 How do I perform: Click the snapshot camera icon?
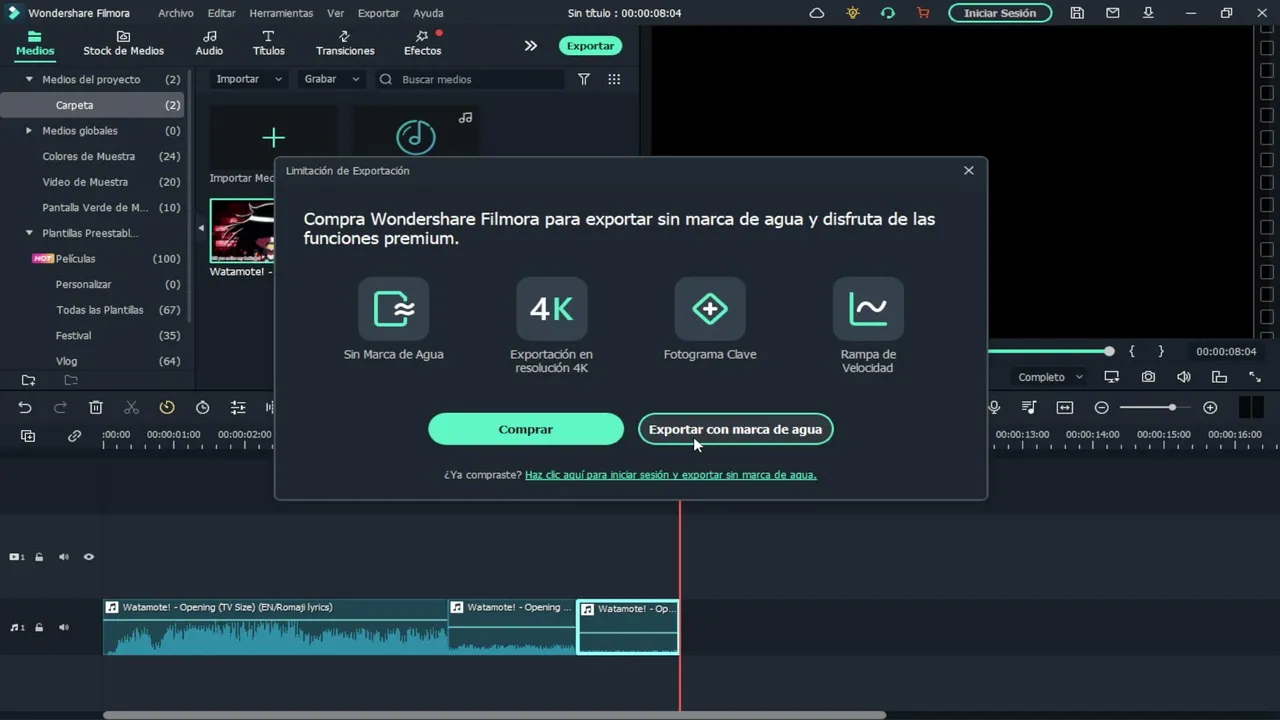pos(1148,377)
